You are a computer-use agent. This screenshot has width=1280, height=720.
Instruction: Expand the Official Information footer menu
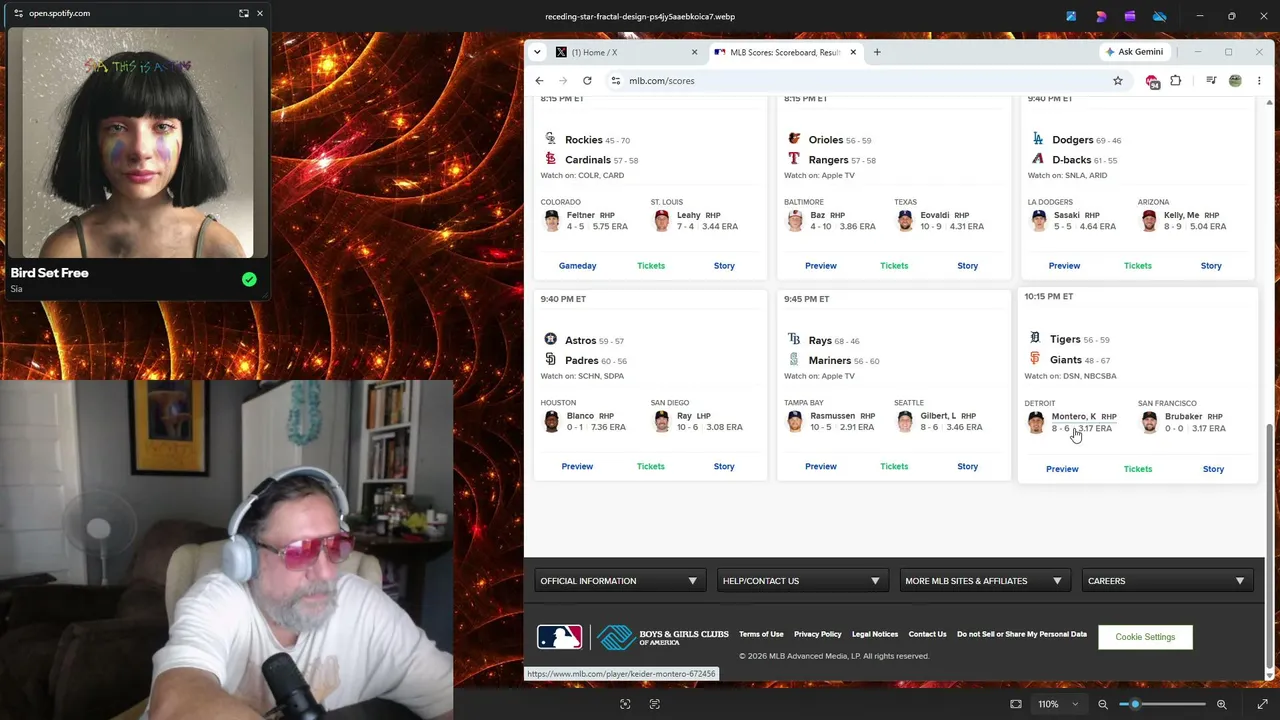pos(619,581)
